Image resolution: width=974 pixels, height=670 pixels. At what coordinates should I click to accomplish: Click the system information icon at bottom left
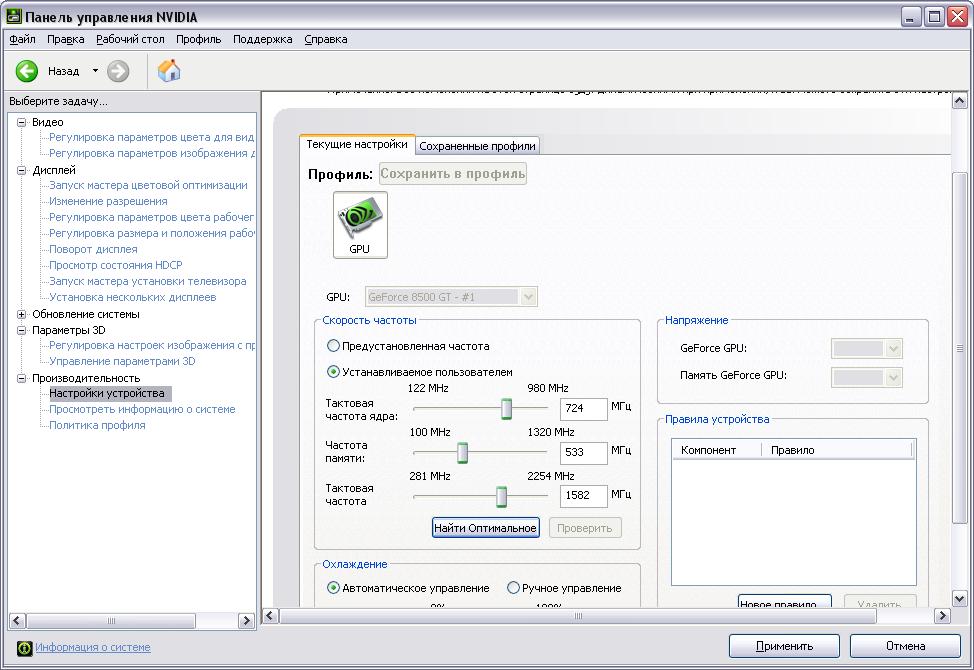coord(24,647)
